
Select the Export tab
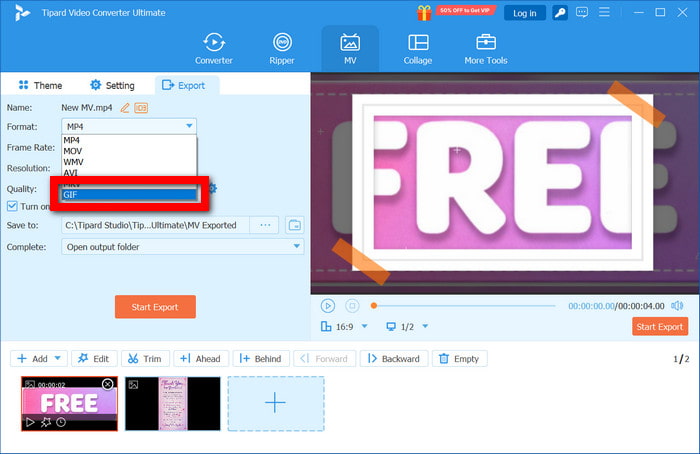(187, 85)
